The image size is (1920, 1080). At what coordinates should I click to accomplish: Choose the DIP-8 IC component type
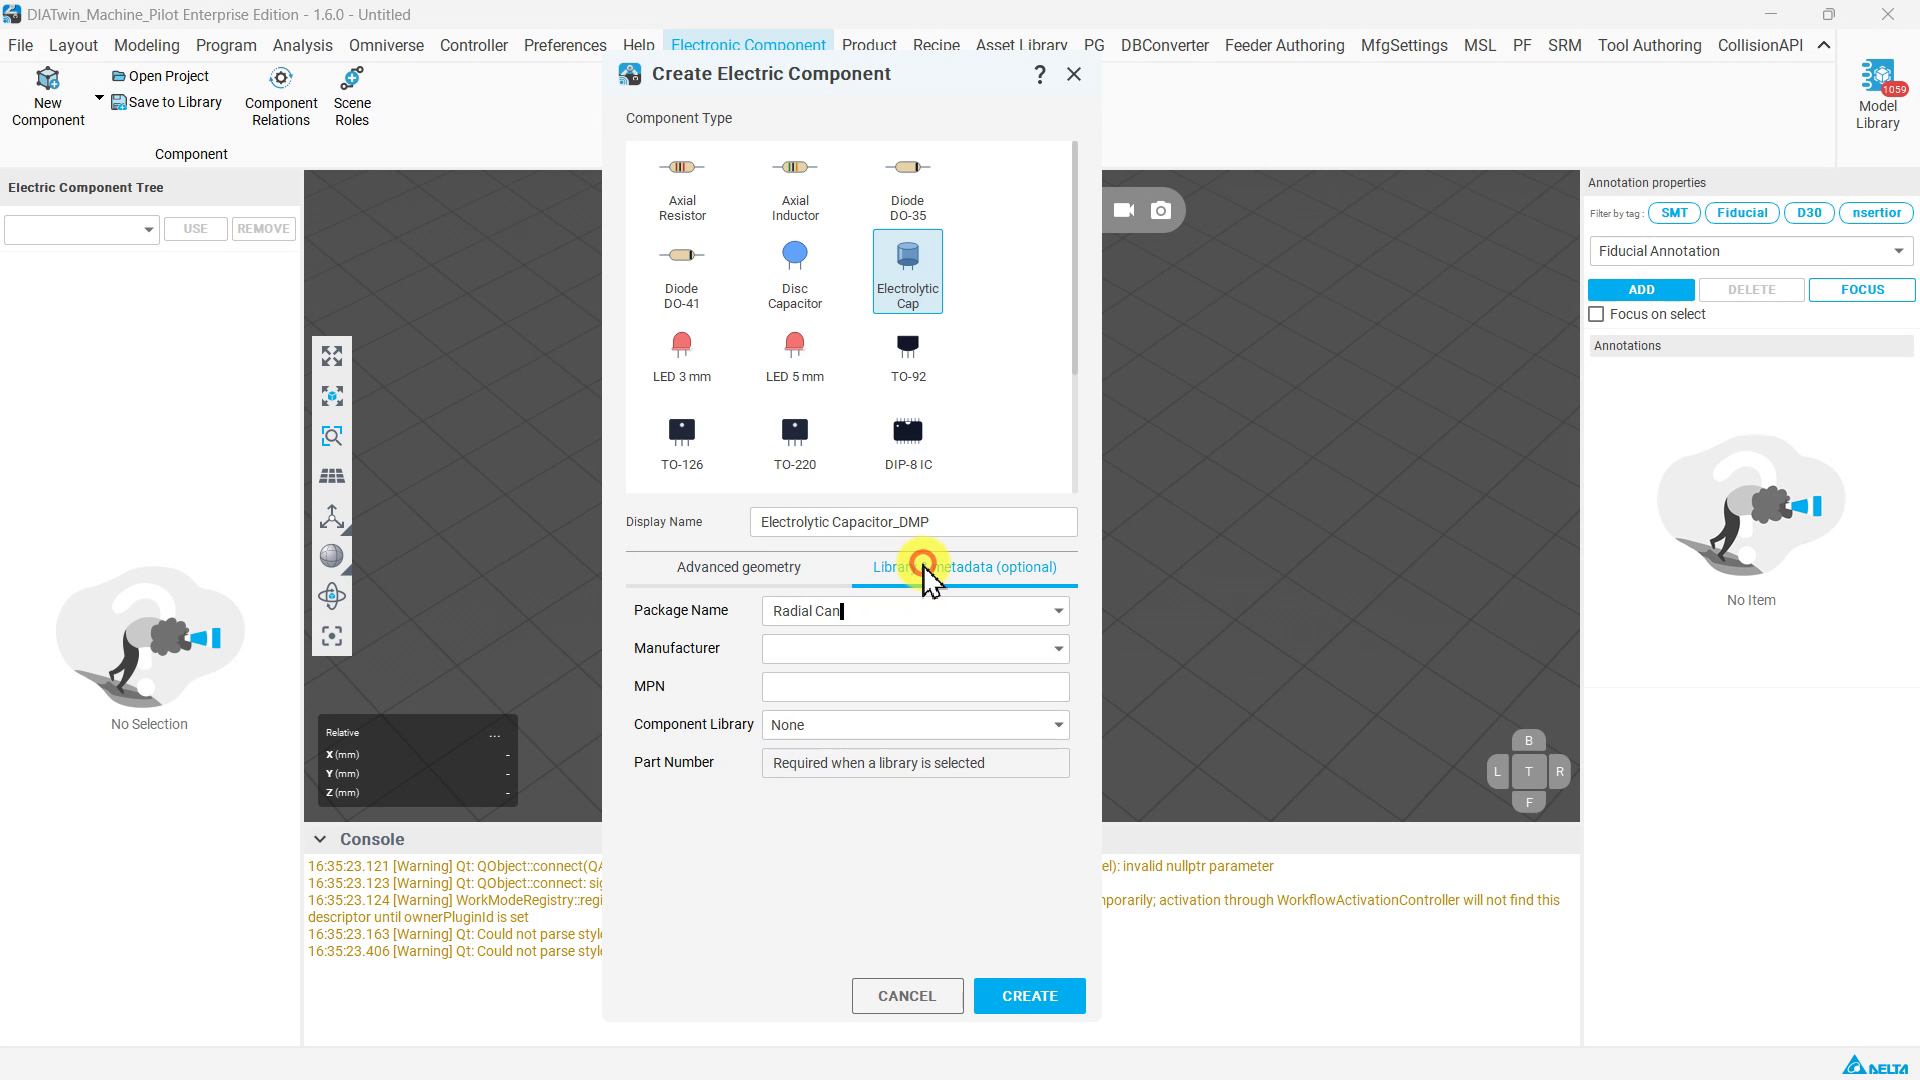pyautogui.click(x=908, y=444)
